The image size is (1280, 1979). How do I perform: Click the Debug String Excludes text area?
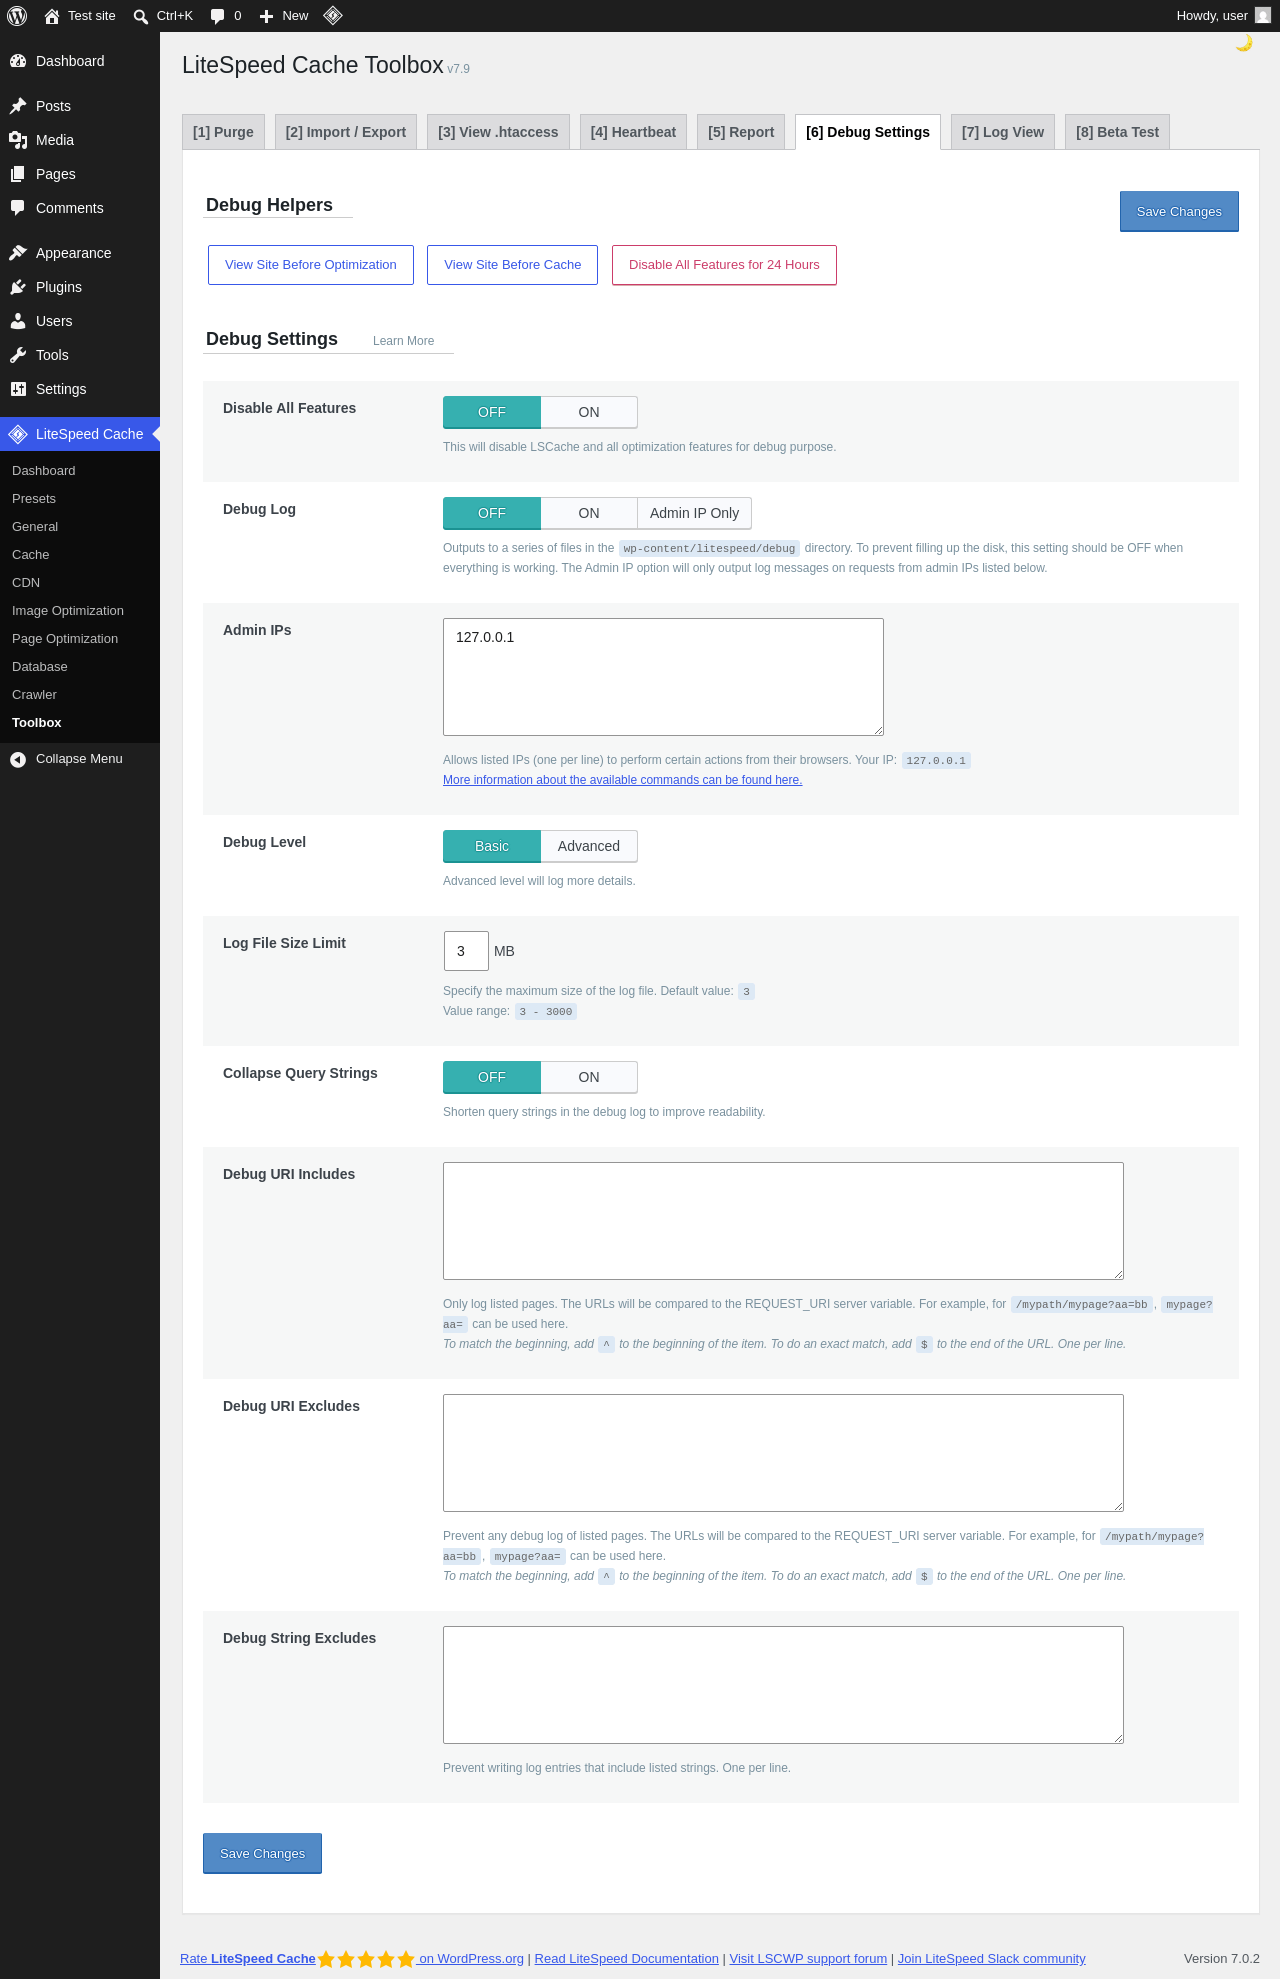[783, 1685]
